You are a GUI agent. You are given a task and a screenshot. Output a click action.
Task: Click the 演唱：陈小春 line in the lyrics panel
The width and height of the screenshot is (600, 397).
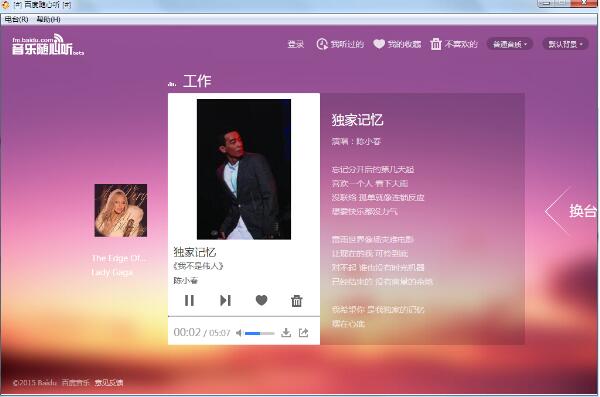click(x=356, y=142)
